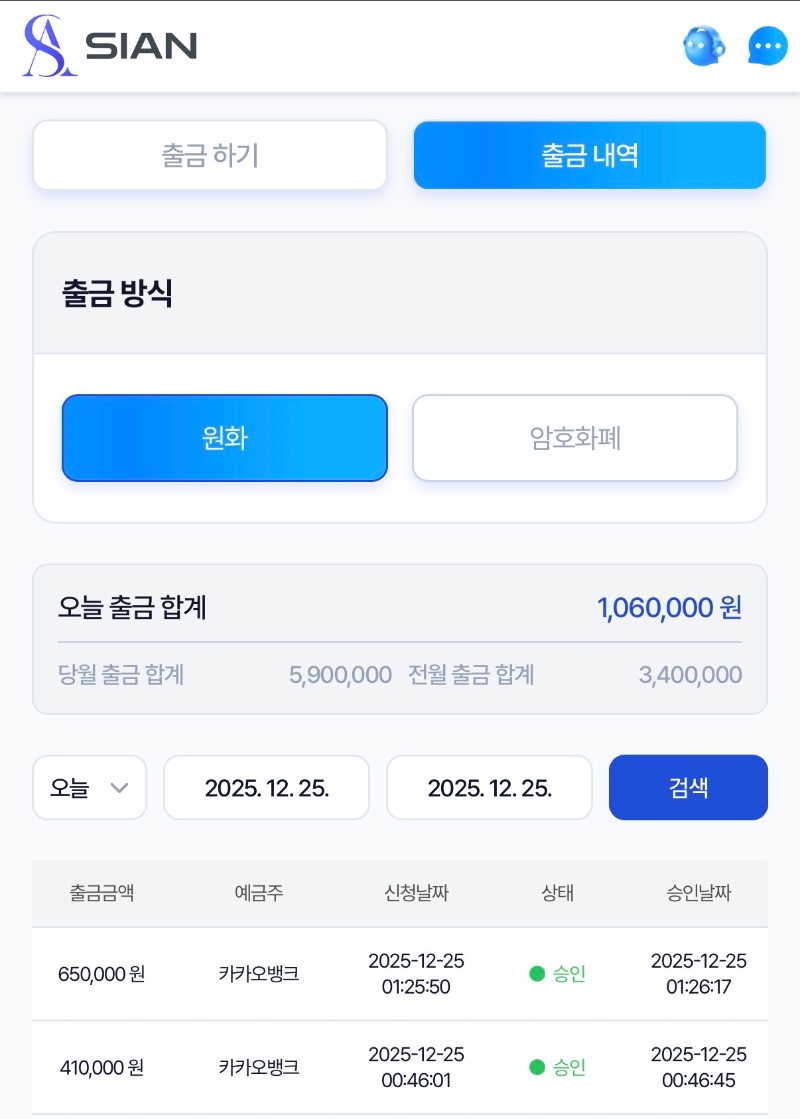Switch to 출금 내역 tab
Viewport: 800px width, 1119px height.
click(x=590, y=155)
